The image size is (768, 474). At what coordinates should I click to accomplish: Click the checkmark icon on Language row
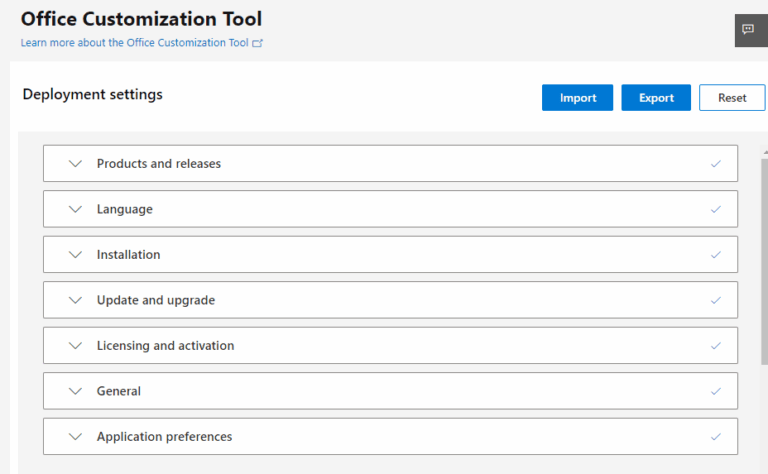tap(715, 209)
